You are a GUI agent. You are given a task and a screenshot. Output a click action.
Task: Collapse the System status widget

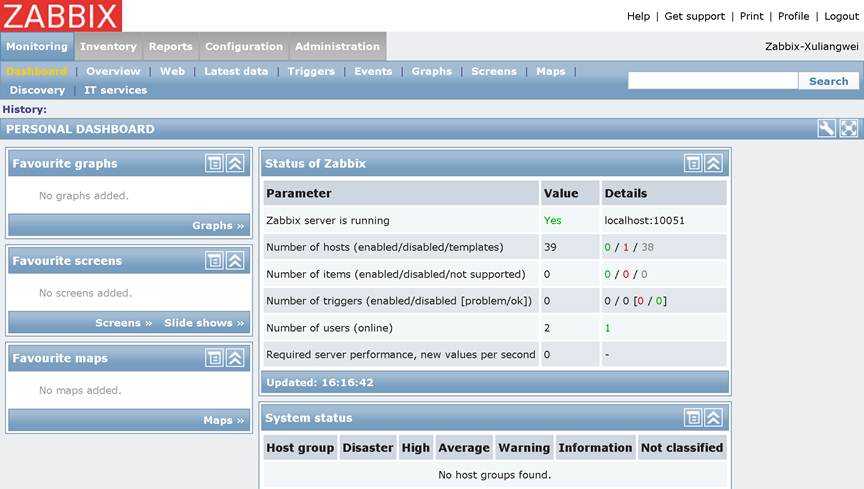[x=714, y=417]
